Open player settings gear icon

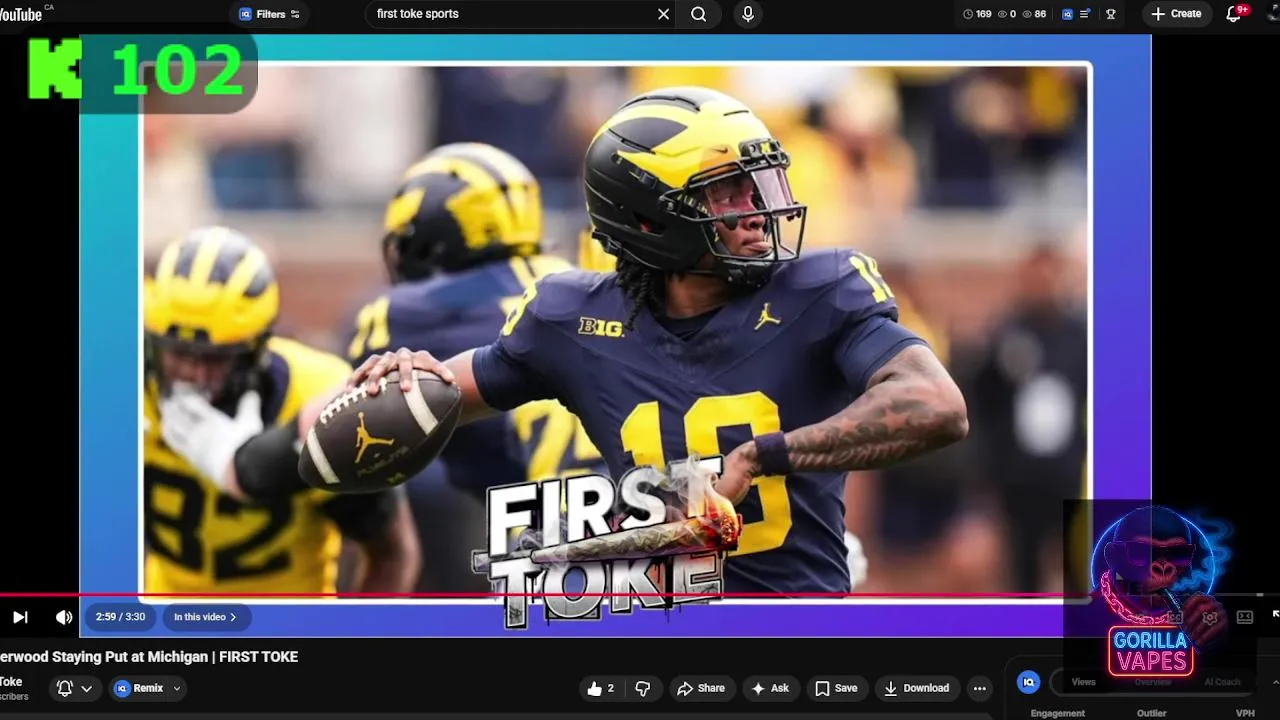coord(1210,617)
